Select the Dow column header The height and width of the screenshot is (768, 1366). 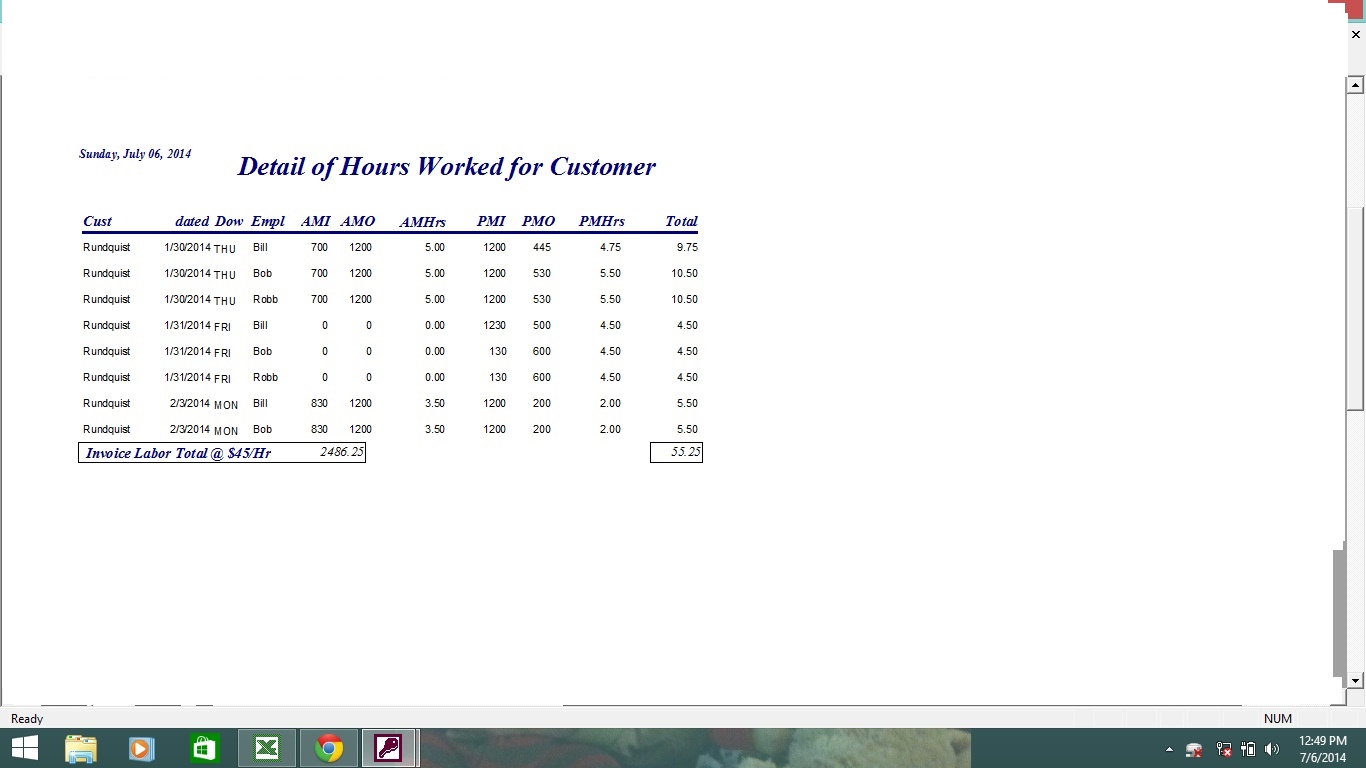pyautogui.click(x=229, y=221)
